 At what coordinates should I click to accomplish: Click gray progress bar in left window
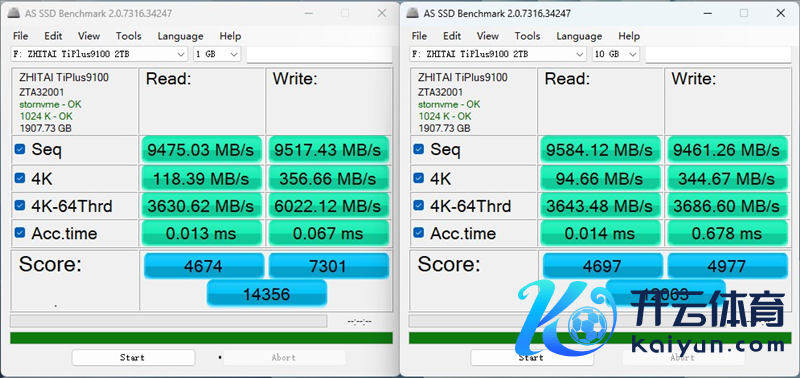(168, 321)
